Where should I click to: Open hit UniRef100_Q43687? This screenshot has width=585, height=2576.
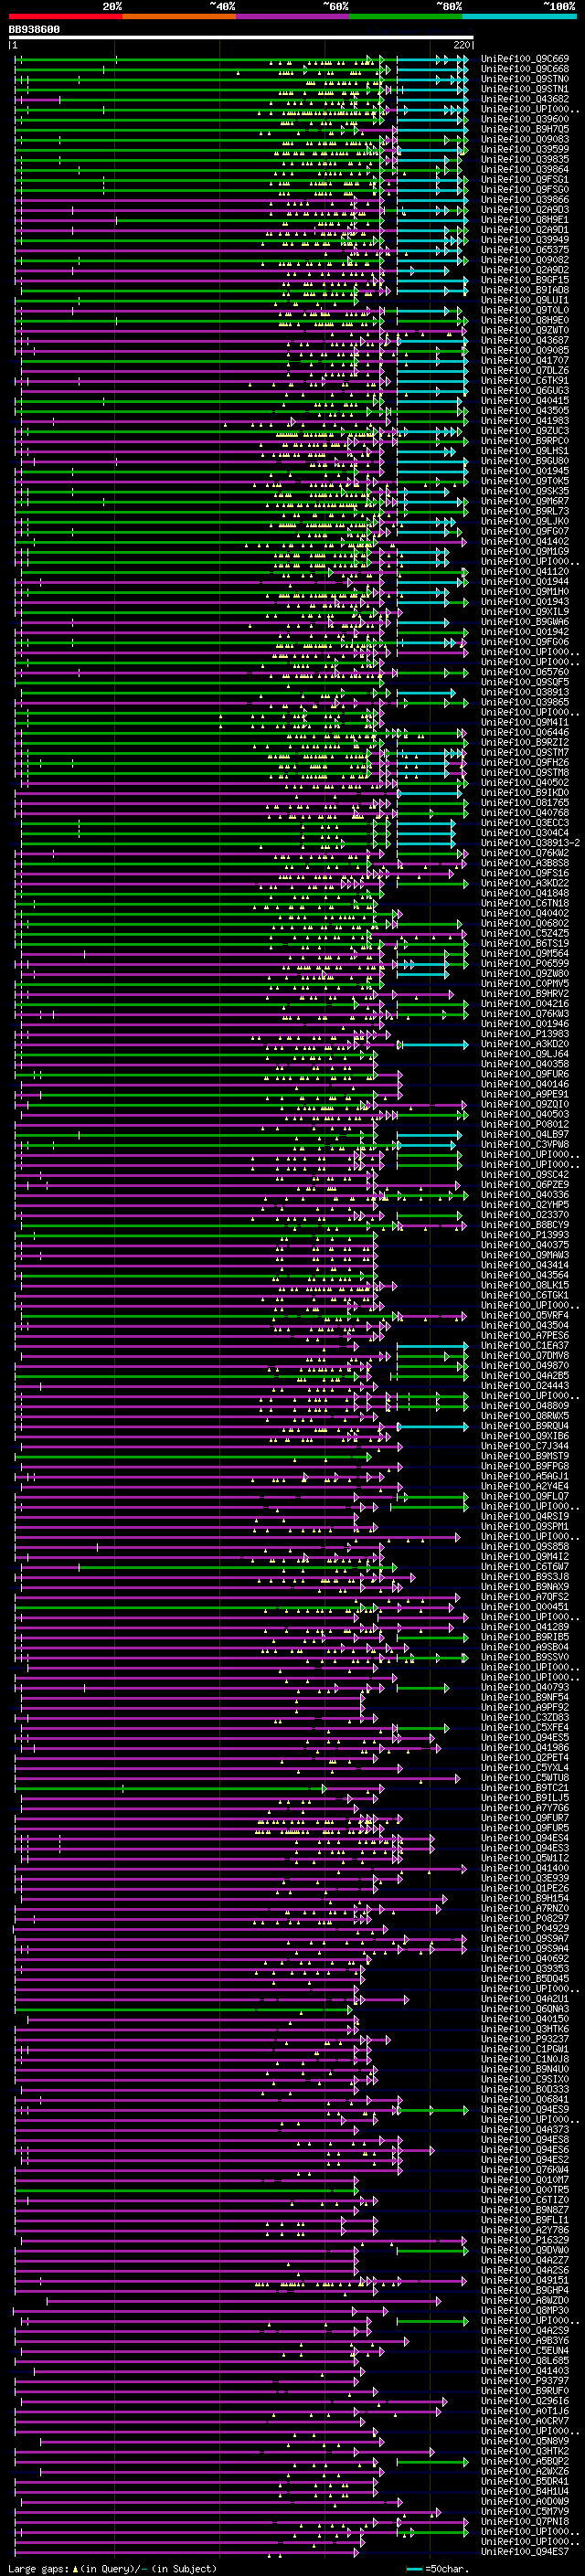click(525, 340)
